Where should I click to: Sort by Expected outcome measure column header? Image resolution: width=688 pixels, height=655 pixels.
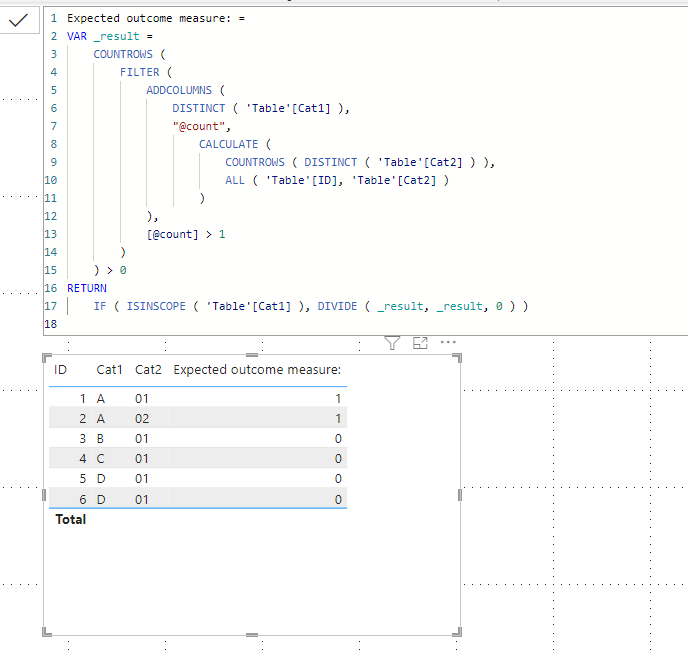(x=257, y=370)
